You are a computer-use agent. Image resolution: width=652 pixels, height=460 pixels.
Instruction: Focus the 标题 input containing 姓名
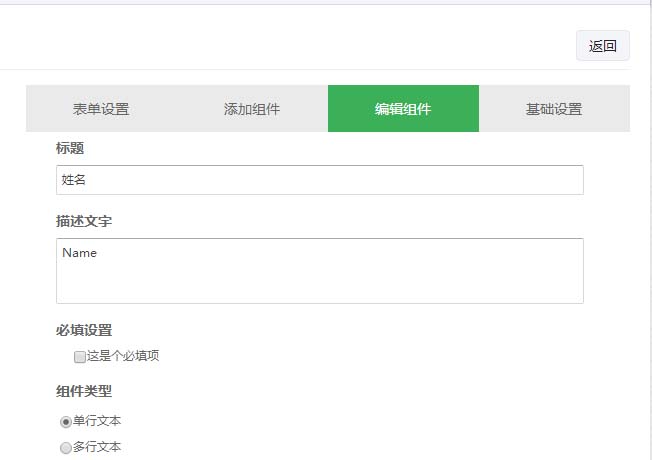[320, 180]
